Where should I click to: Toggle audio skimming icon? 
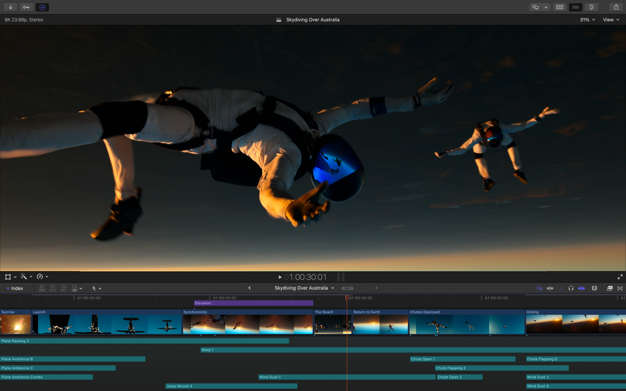coord(561,288)
